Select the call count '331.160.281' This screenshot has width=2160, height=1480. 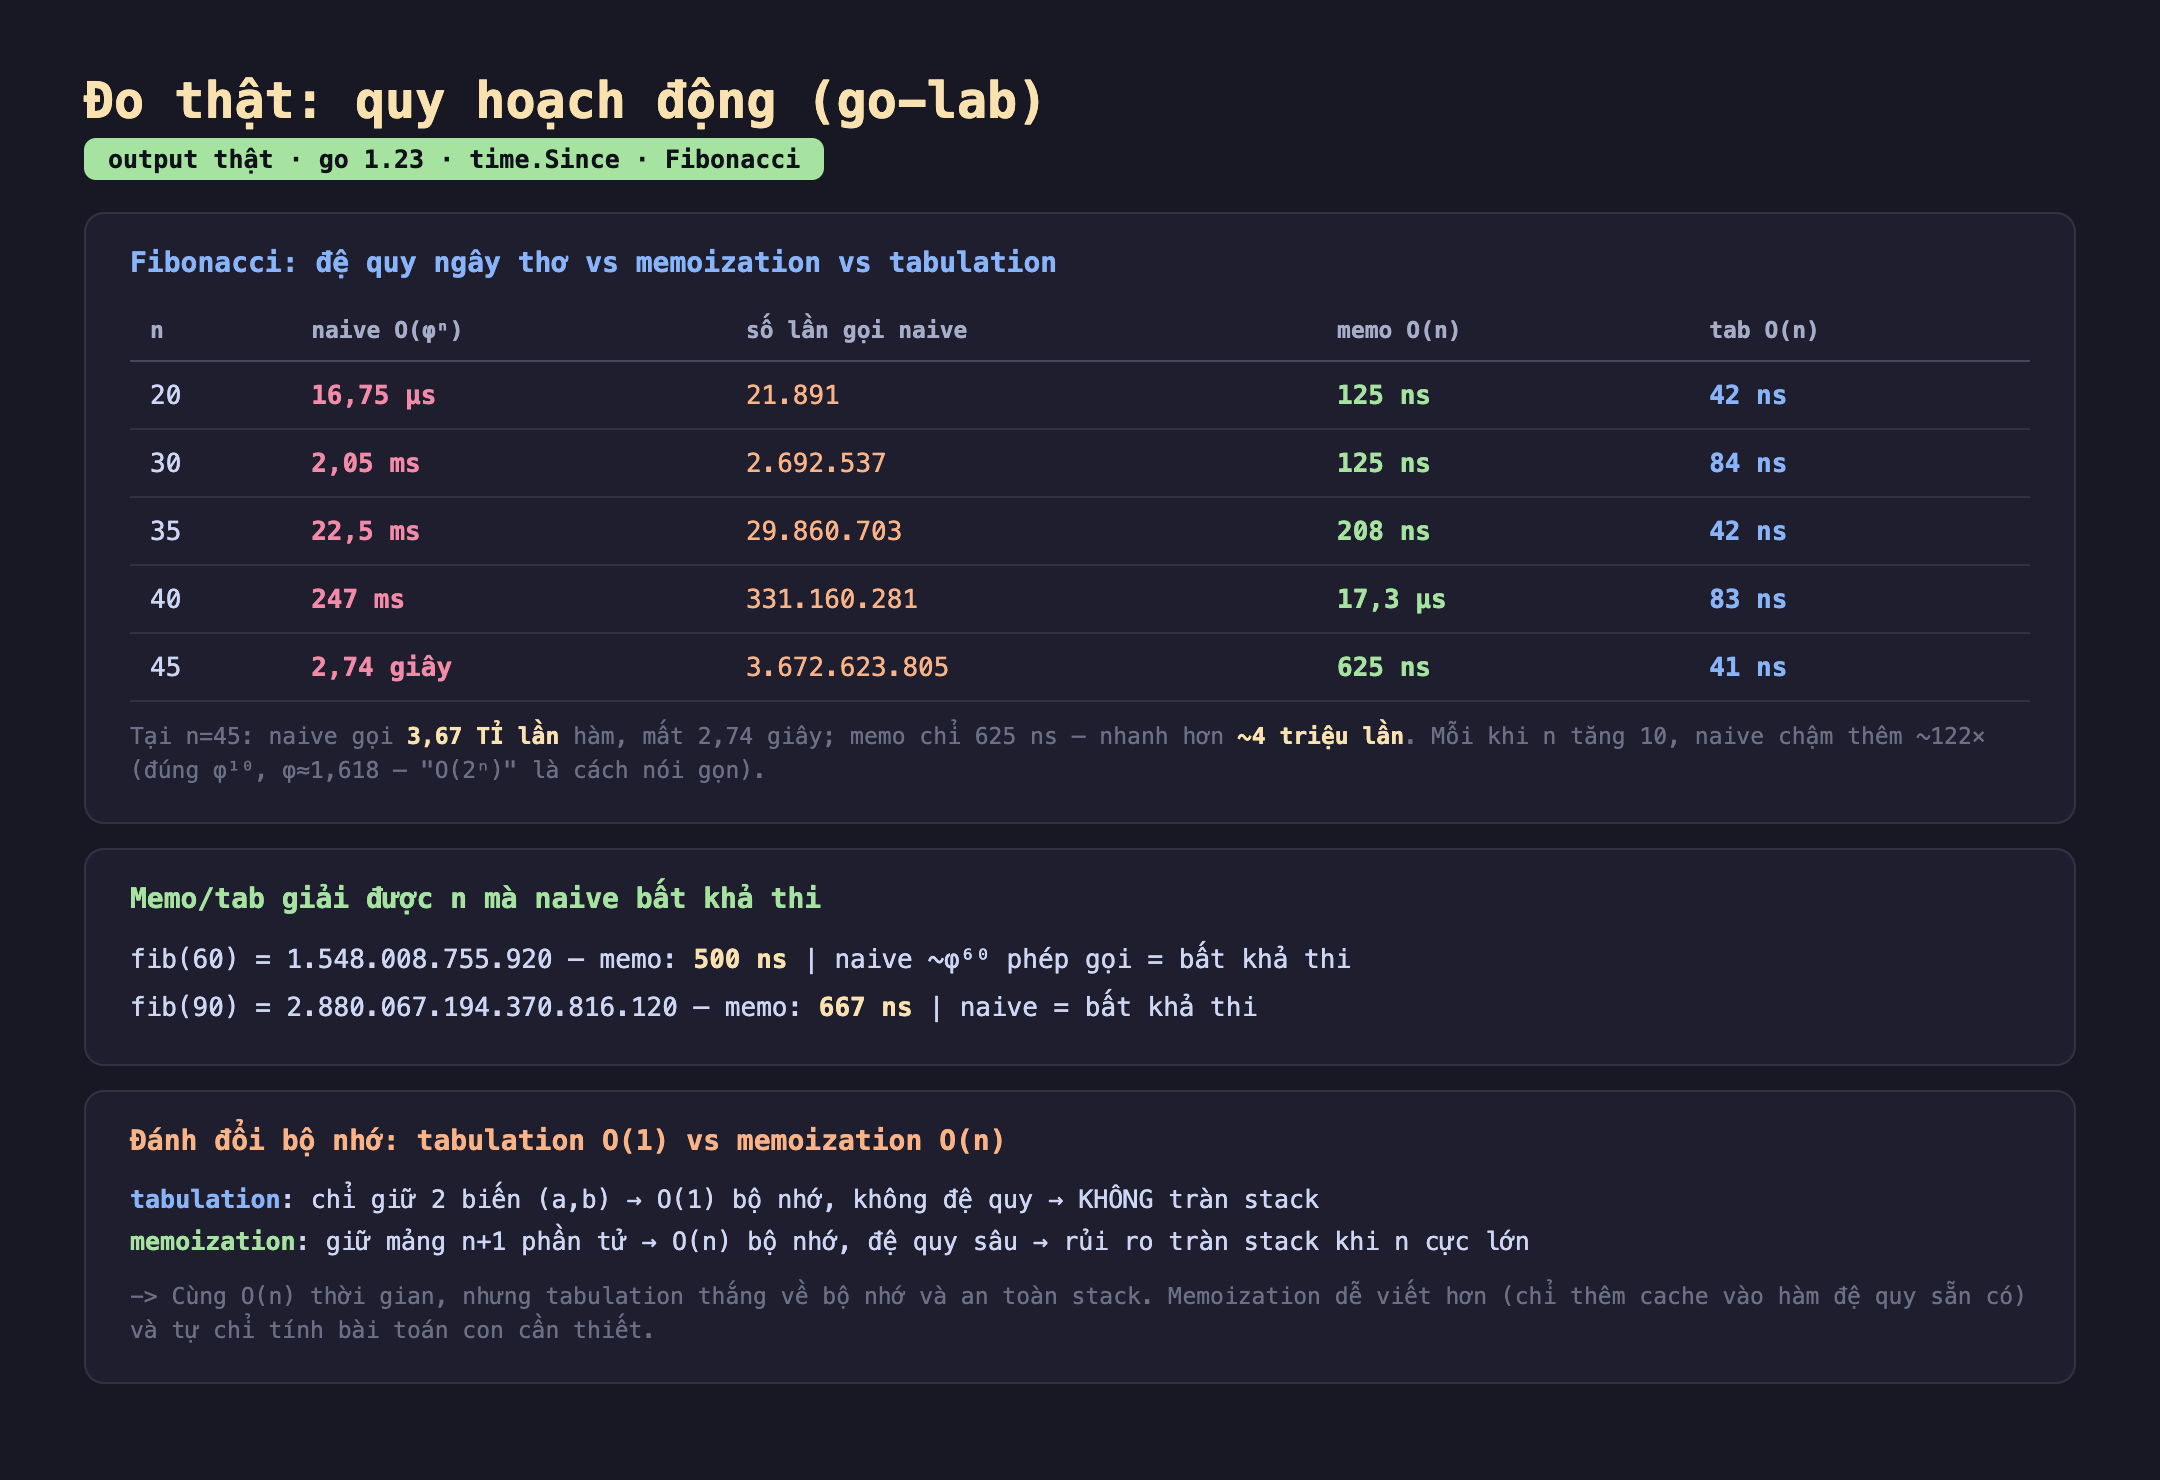(x=832, y=599)
